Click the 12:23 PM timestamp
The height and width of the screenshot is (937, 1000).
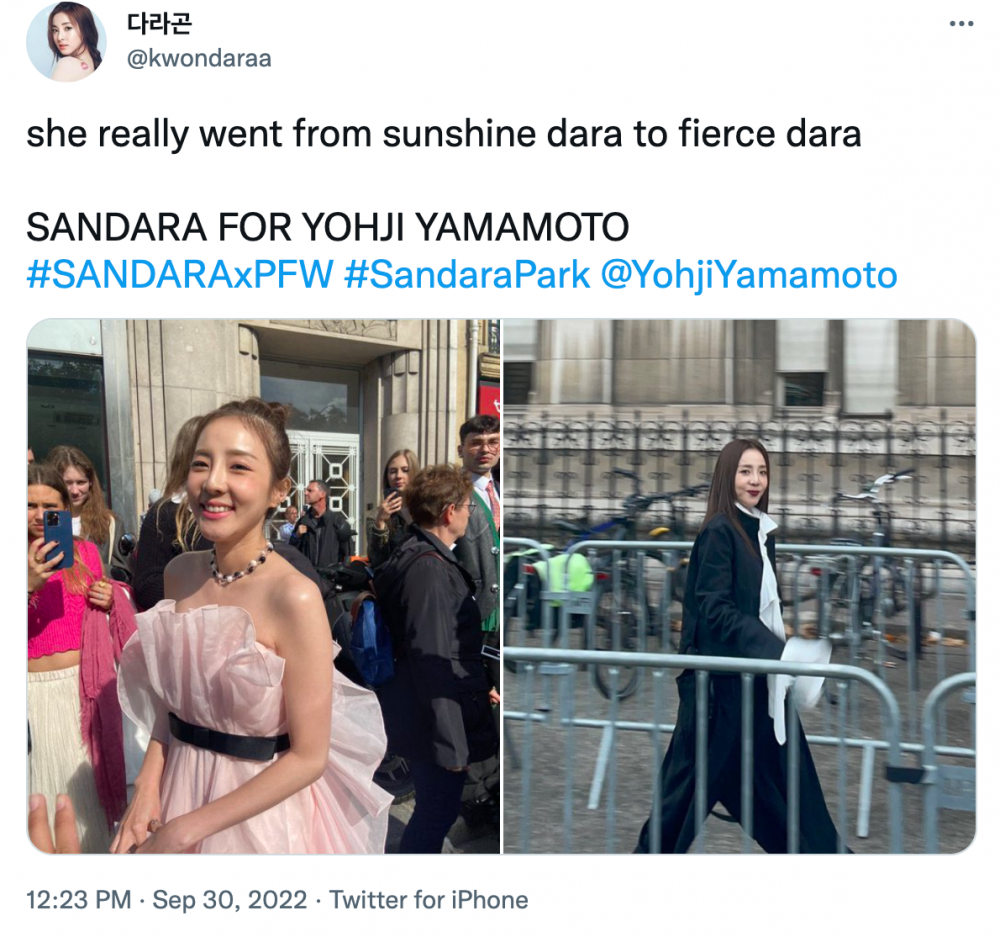78,900
